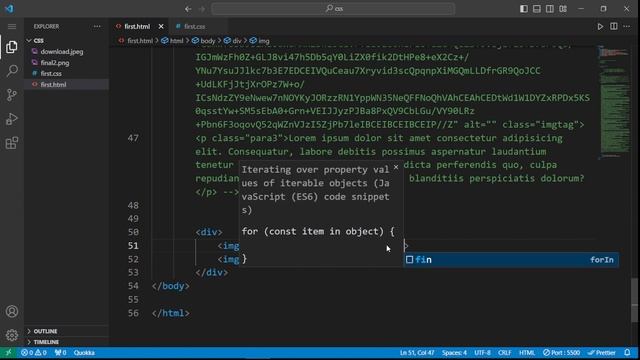Image resolution: width=640 pixels, height=360 pixels.
Task: Click ports forwarded status item
Action: (60, 353)
